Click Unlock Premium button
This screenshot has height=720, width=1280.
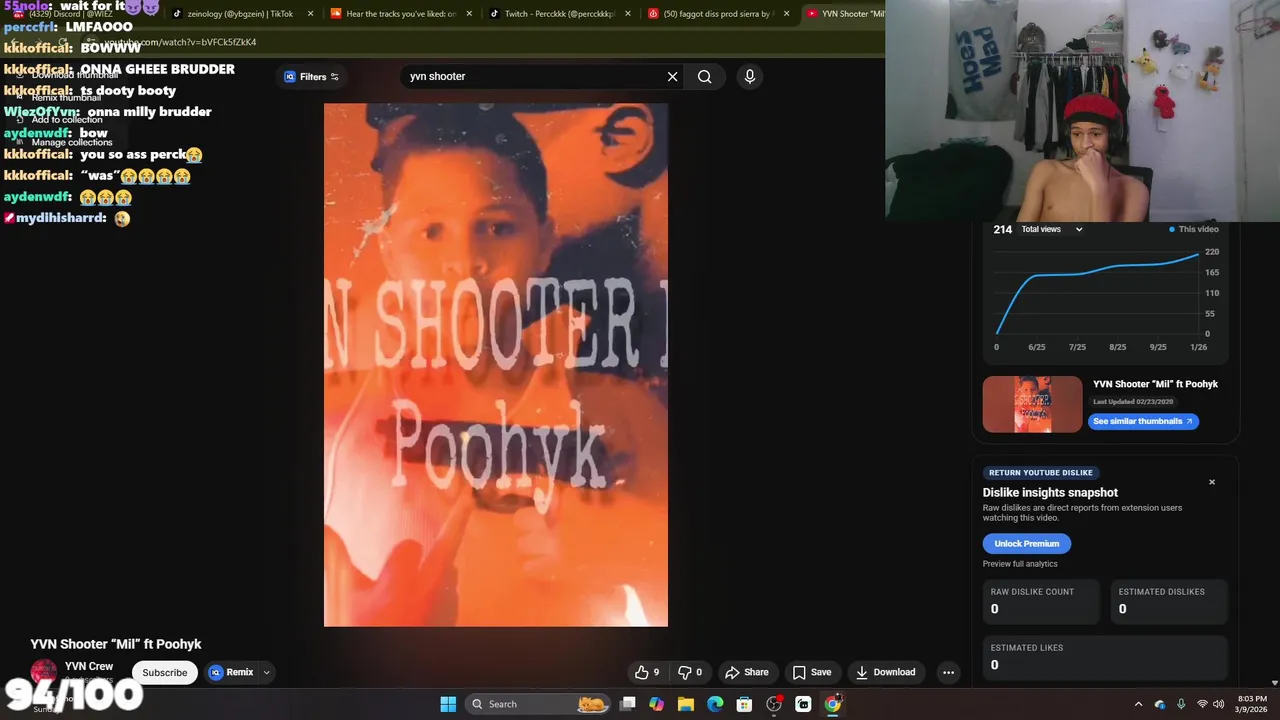point(1027,543)
